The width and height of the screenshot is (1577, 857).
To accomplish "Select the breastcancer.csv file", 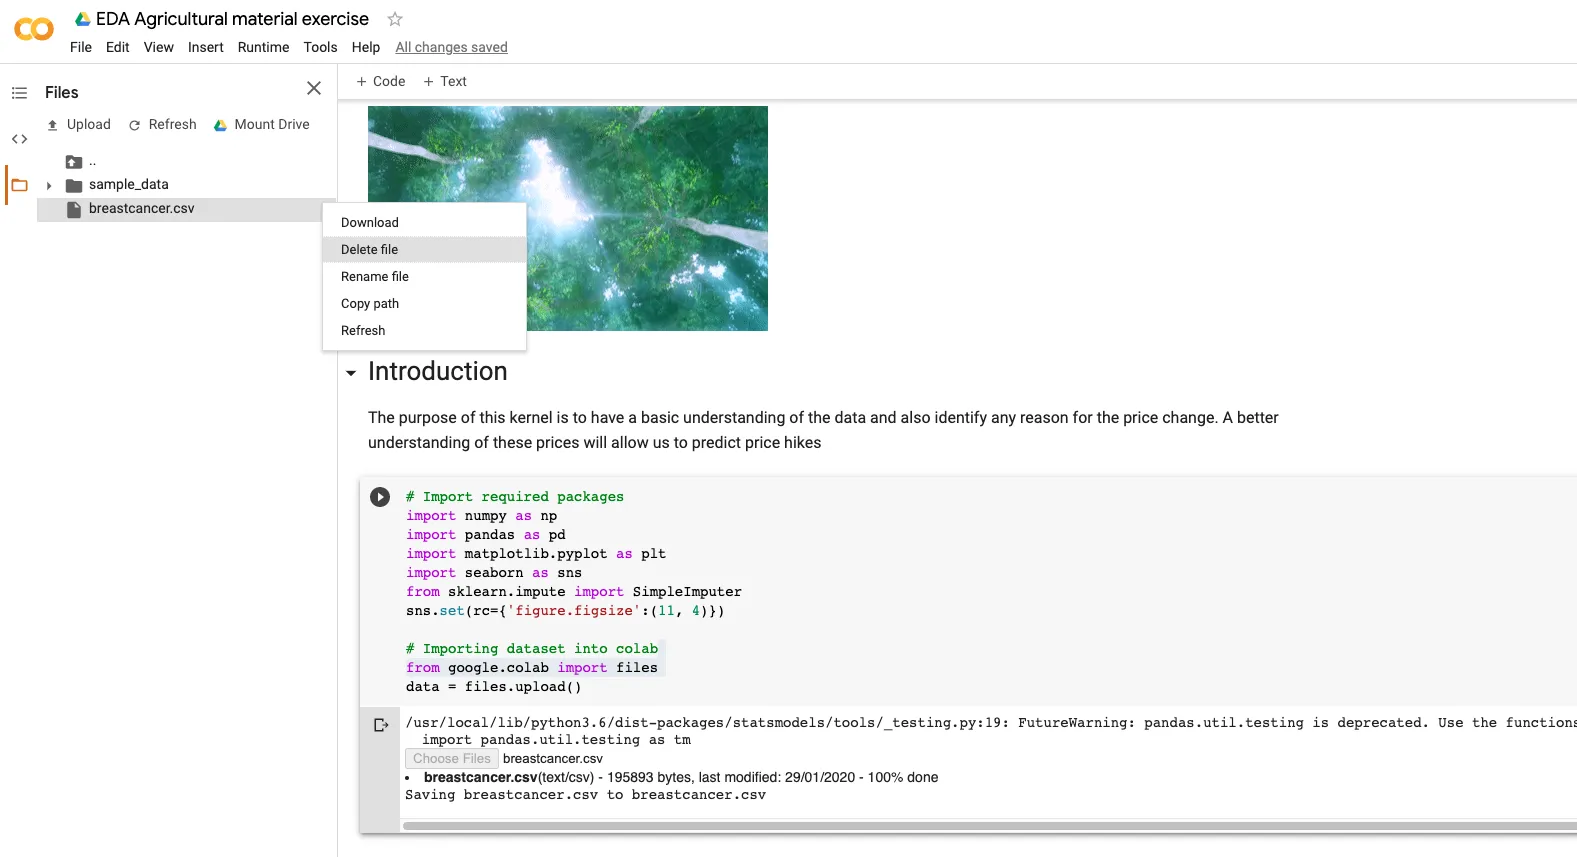I will coord(141,209).
